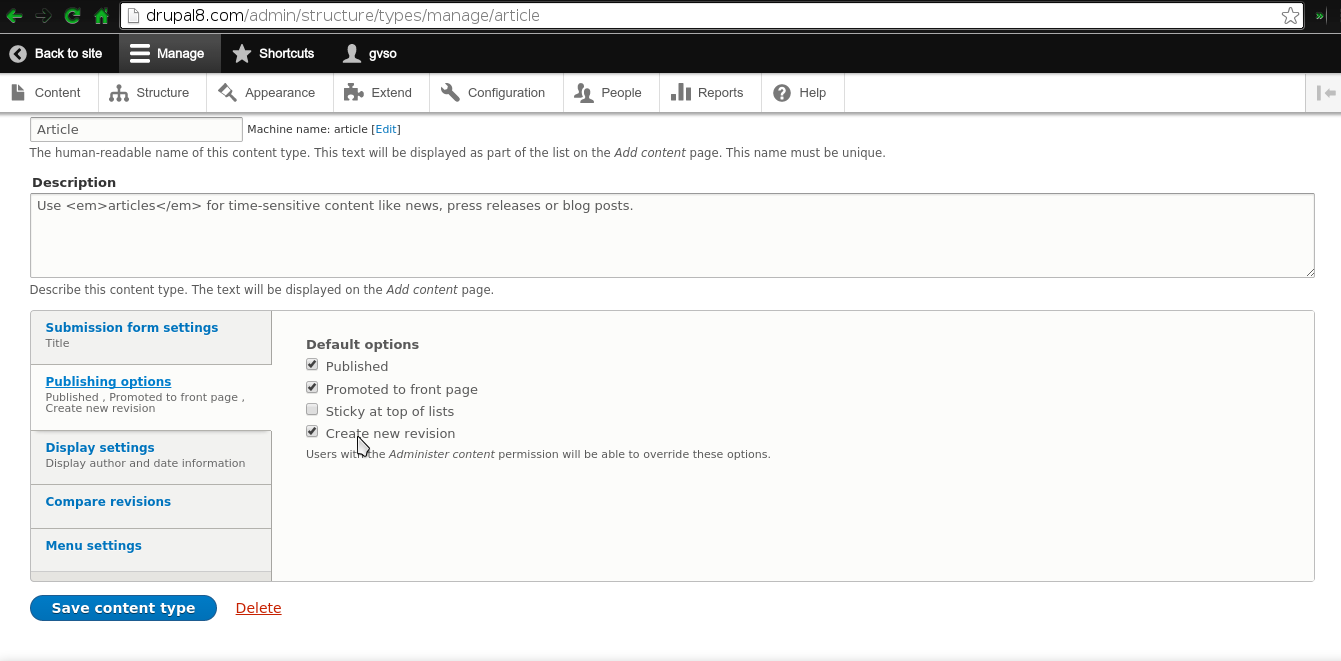Select the Compare revisions tab

(108, 502)
